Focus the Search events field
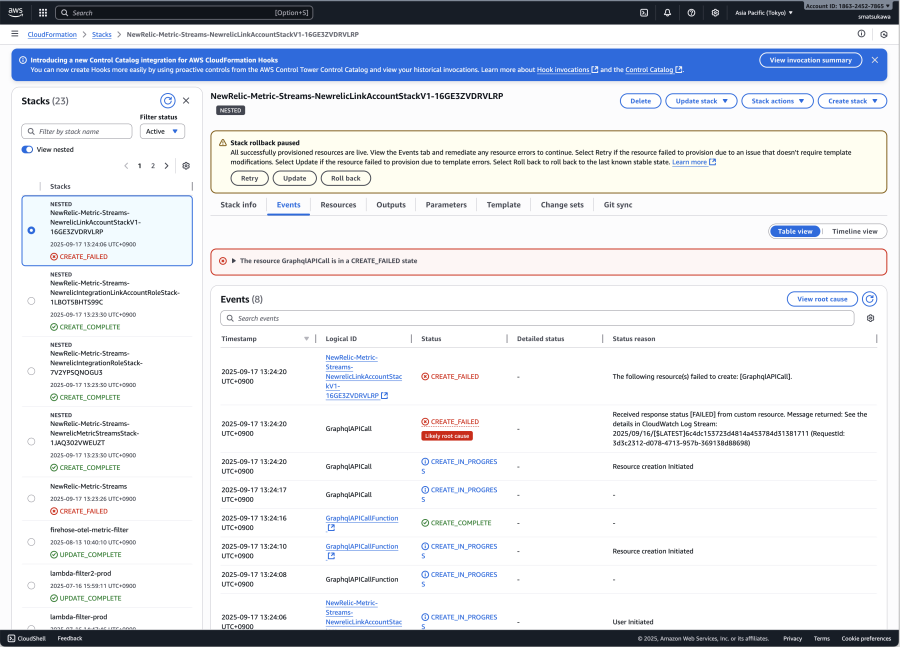 click(537, 318)
